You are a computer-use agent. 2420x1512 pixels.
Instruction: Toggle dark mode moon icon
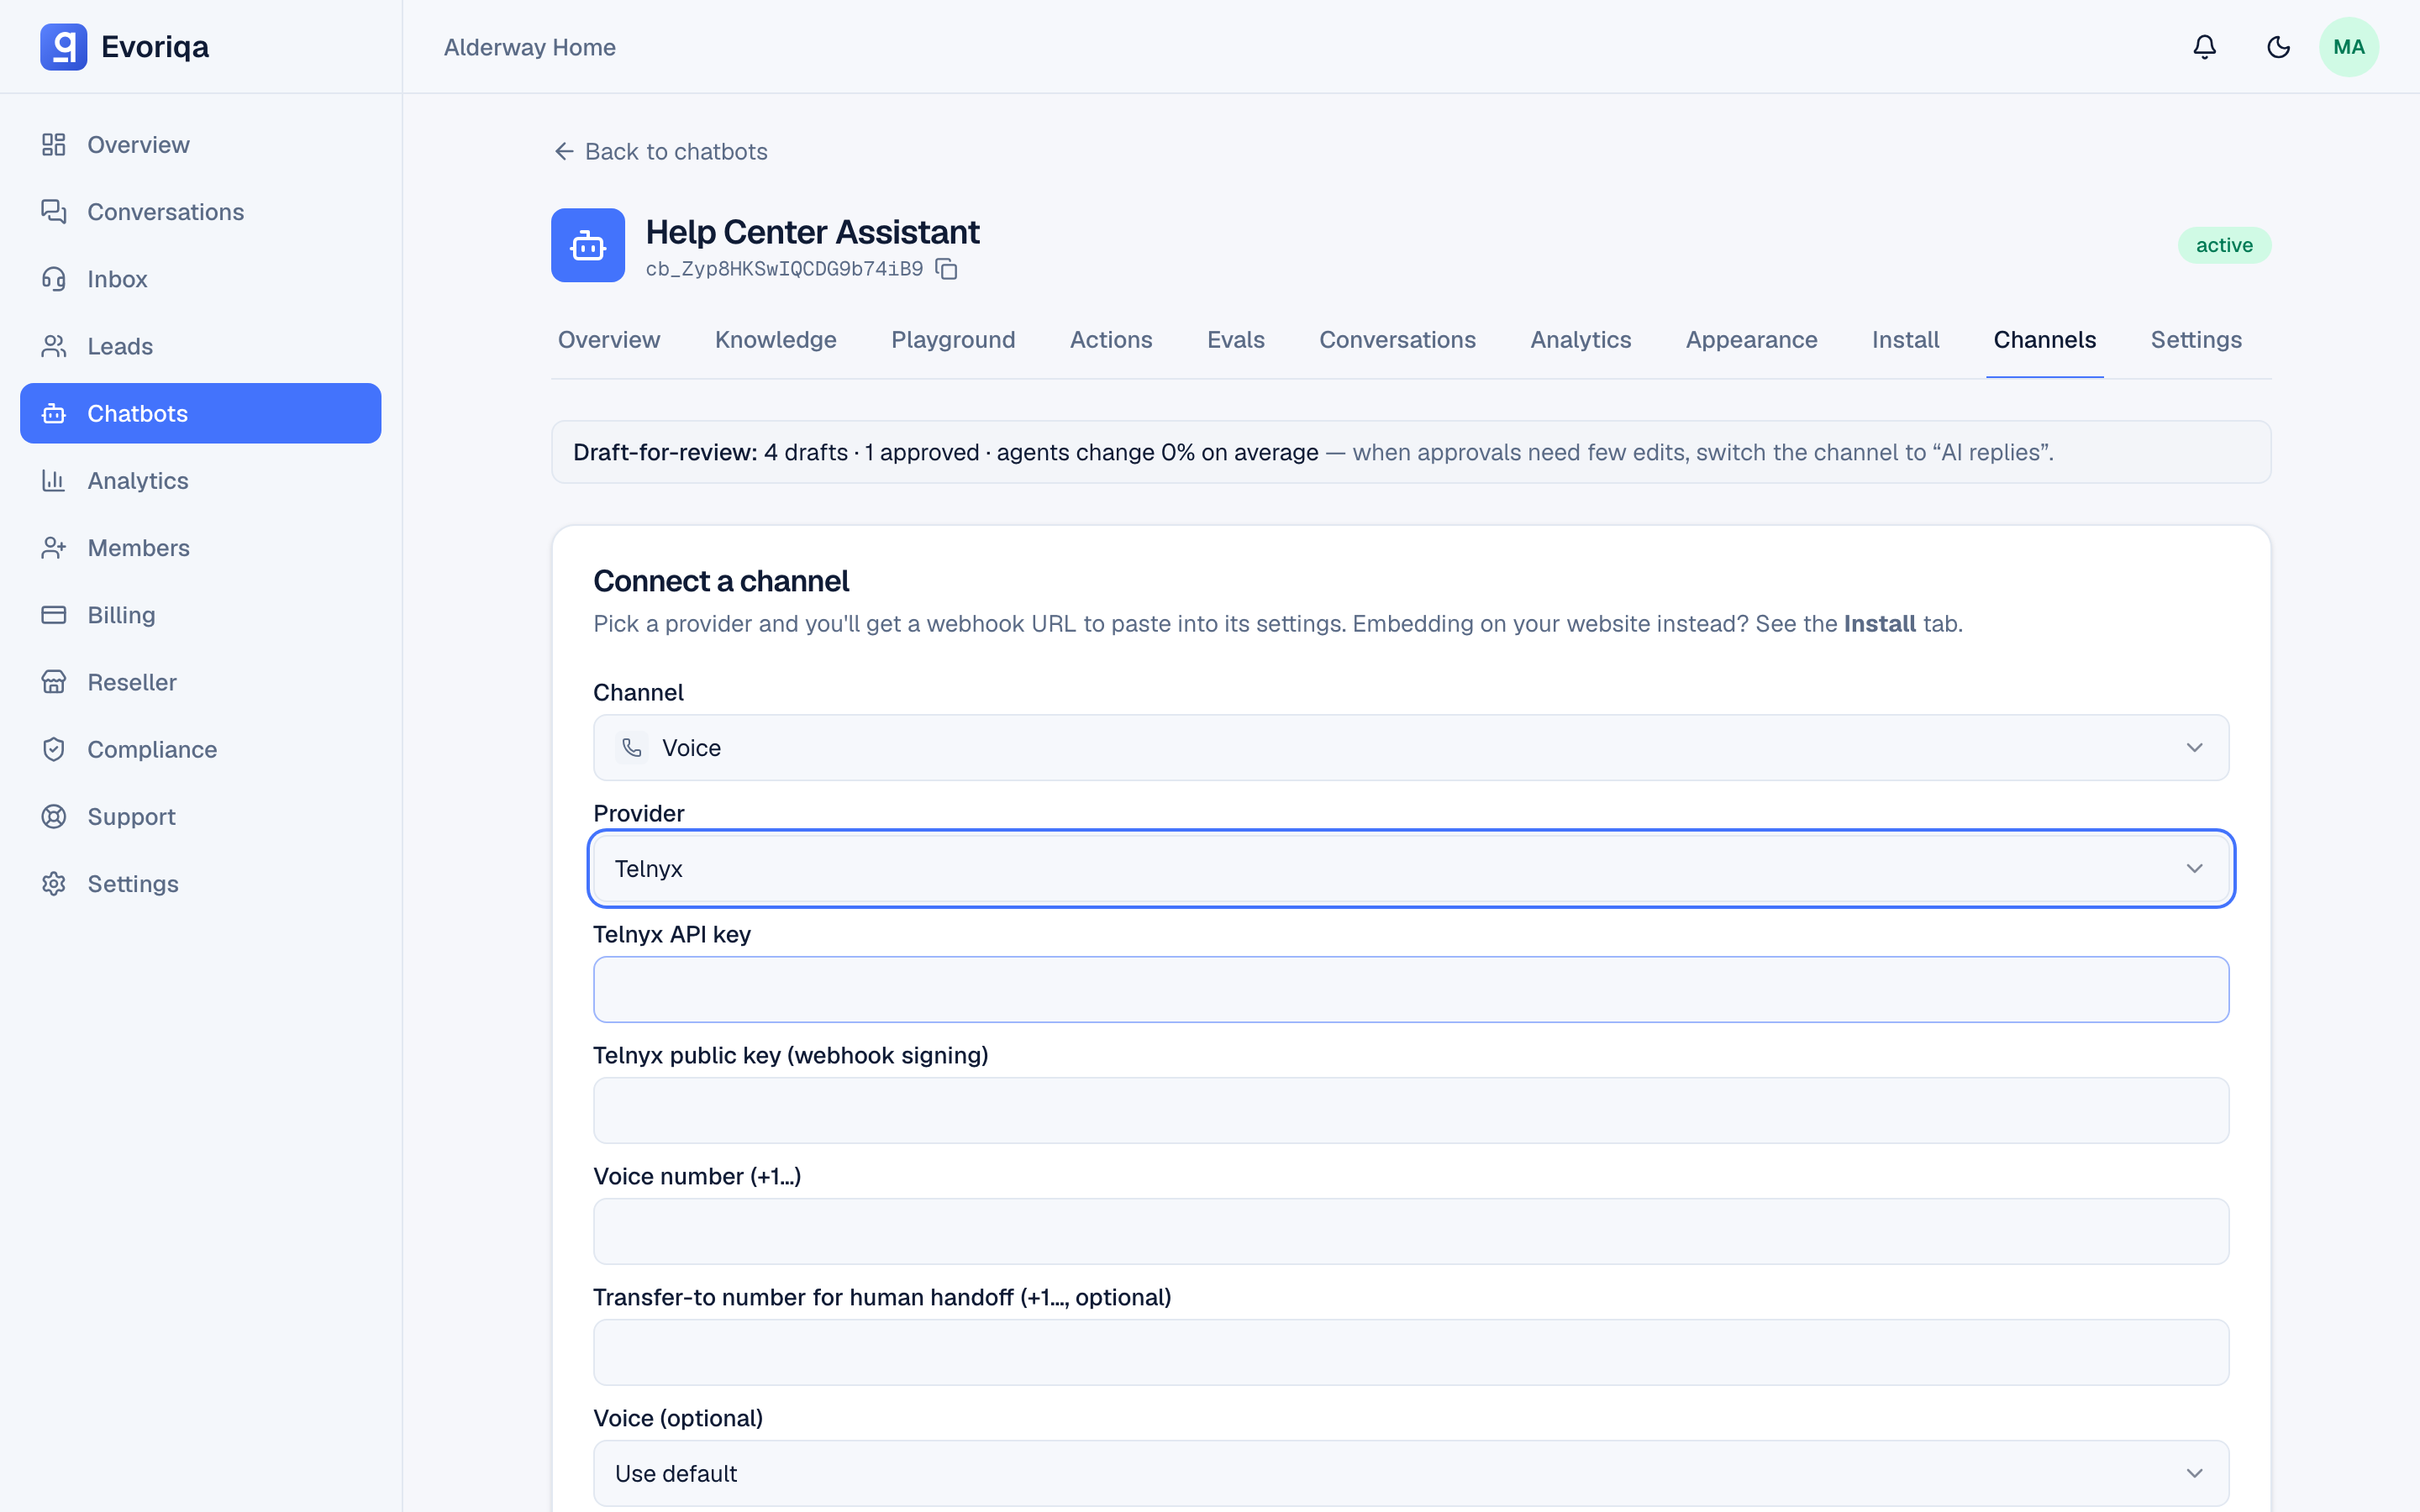[2278, 47]
